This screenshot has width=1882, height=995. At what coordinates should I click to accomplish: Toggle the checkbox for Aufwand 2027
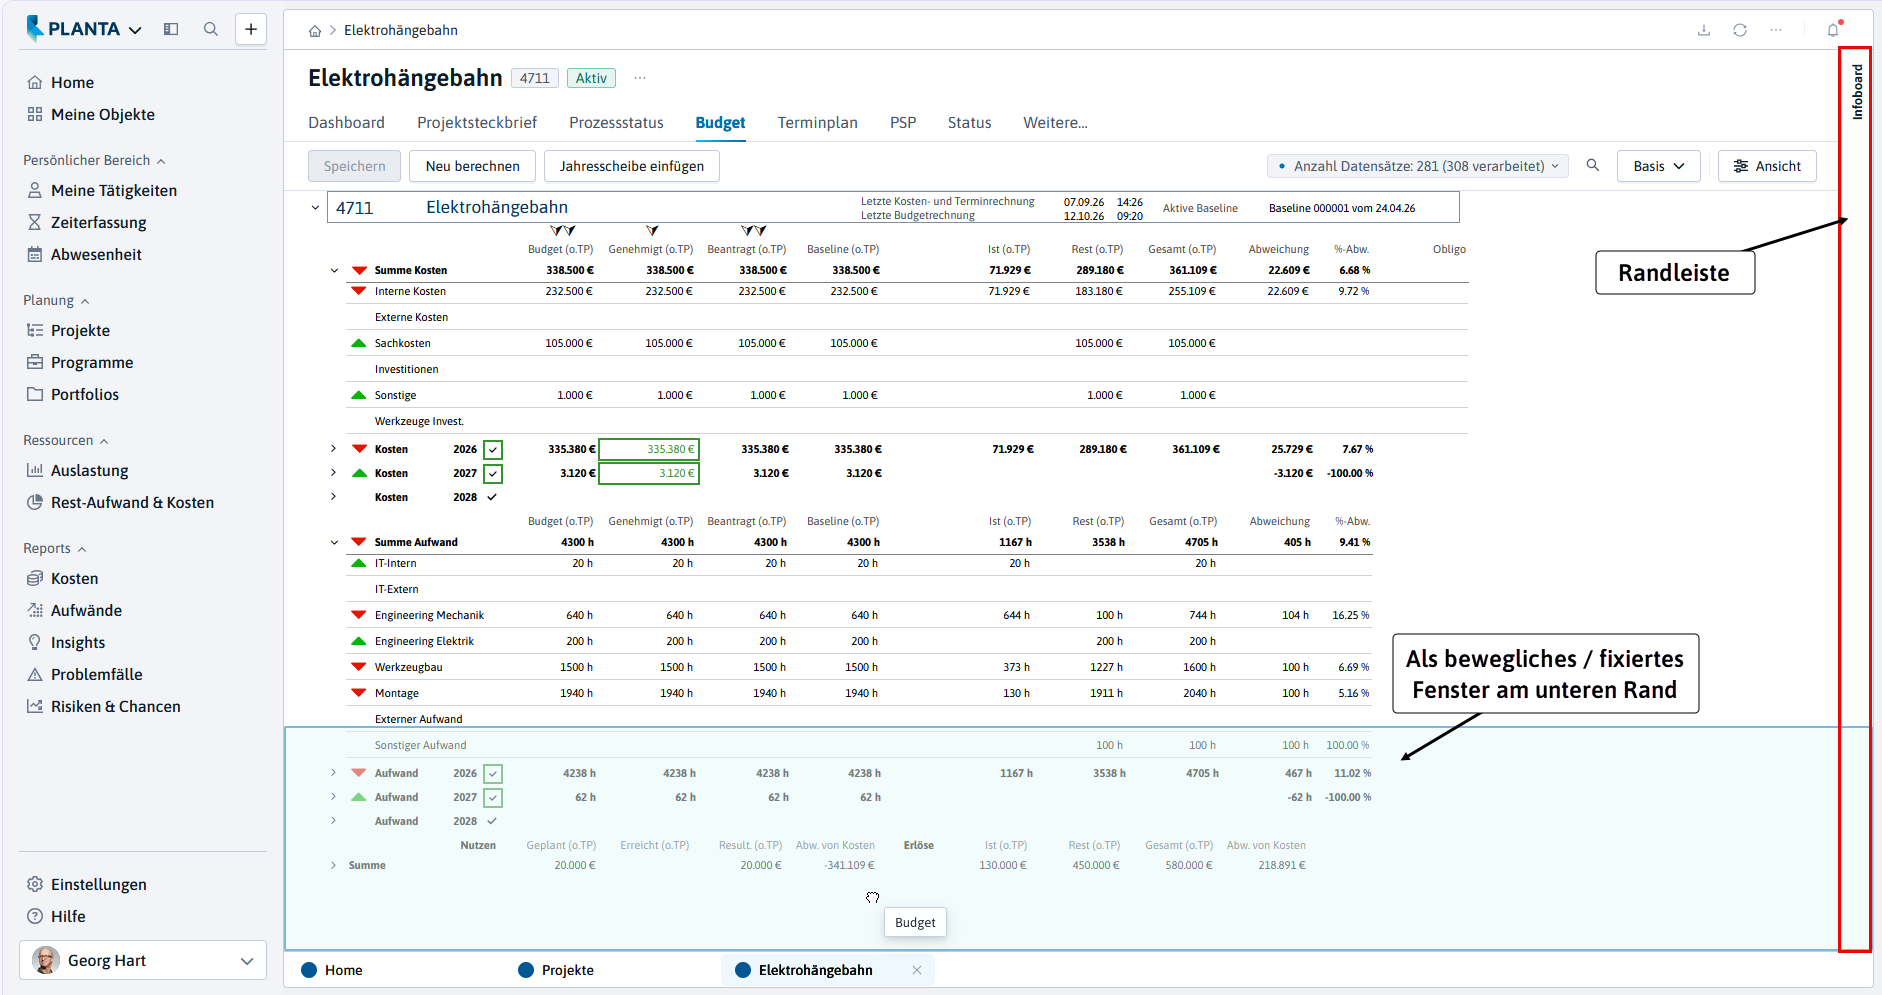[x=493, y=798]
